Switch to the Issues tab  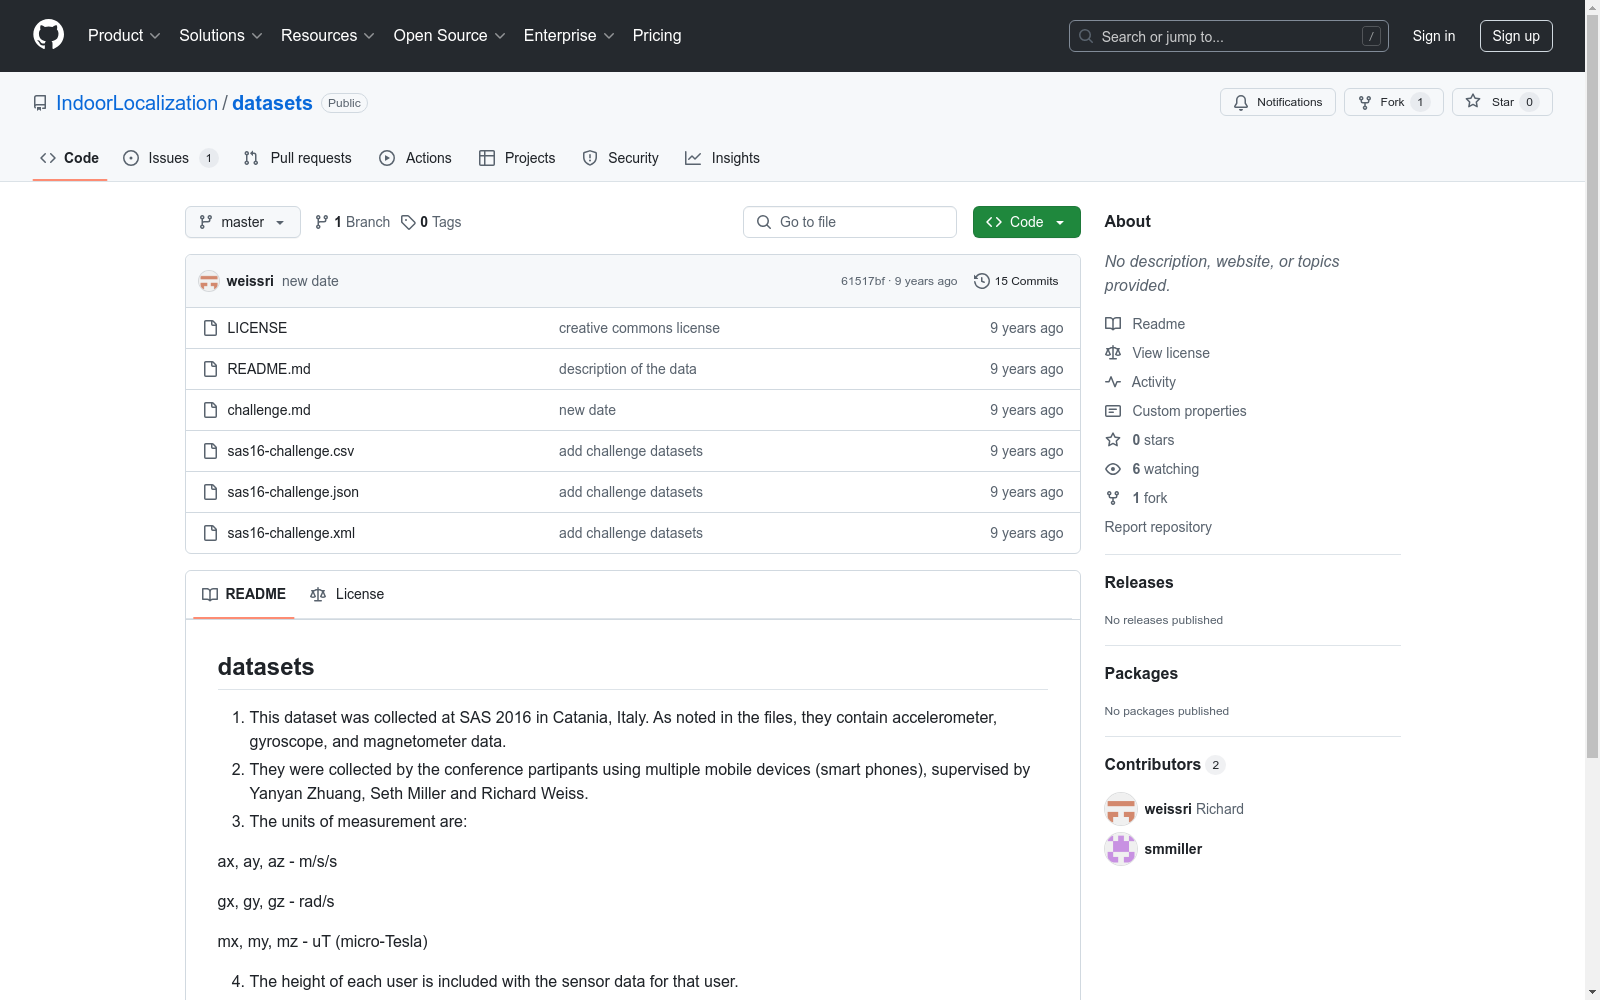[x=170, y=158]
